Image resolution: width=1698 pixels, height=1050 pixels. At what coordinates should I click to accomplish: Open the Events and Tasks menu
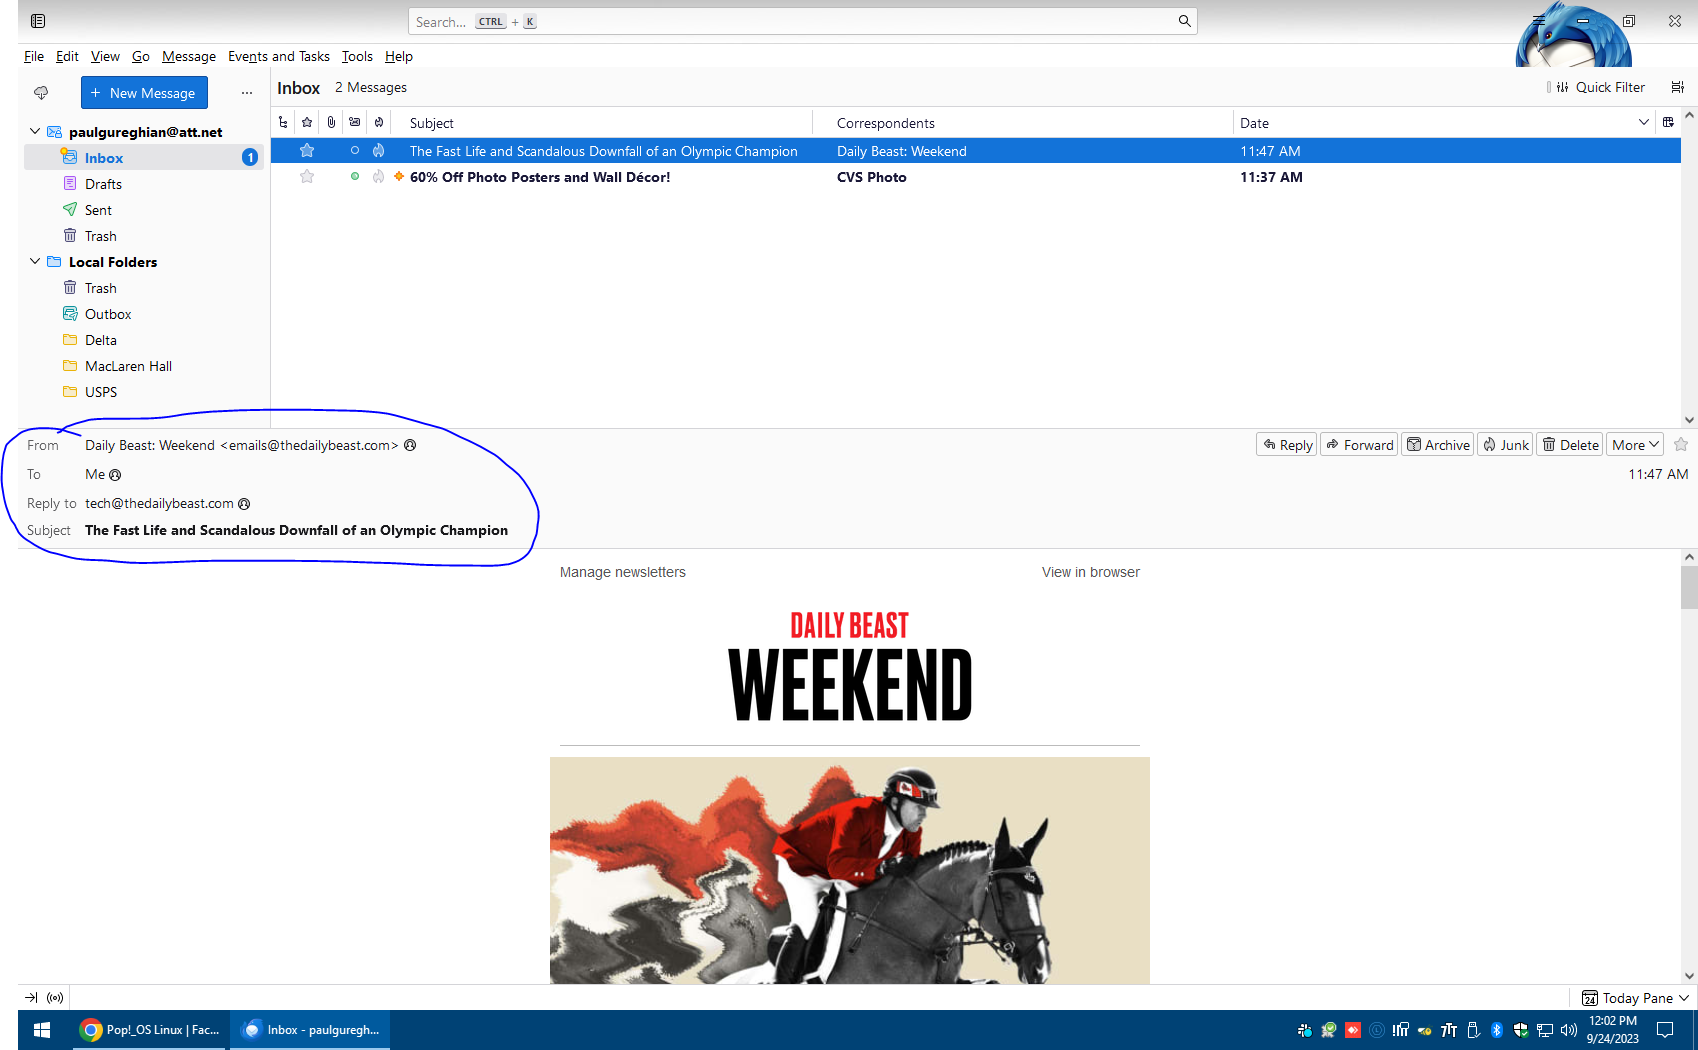279,56
